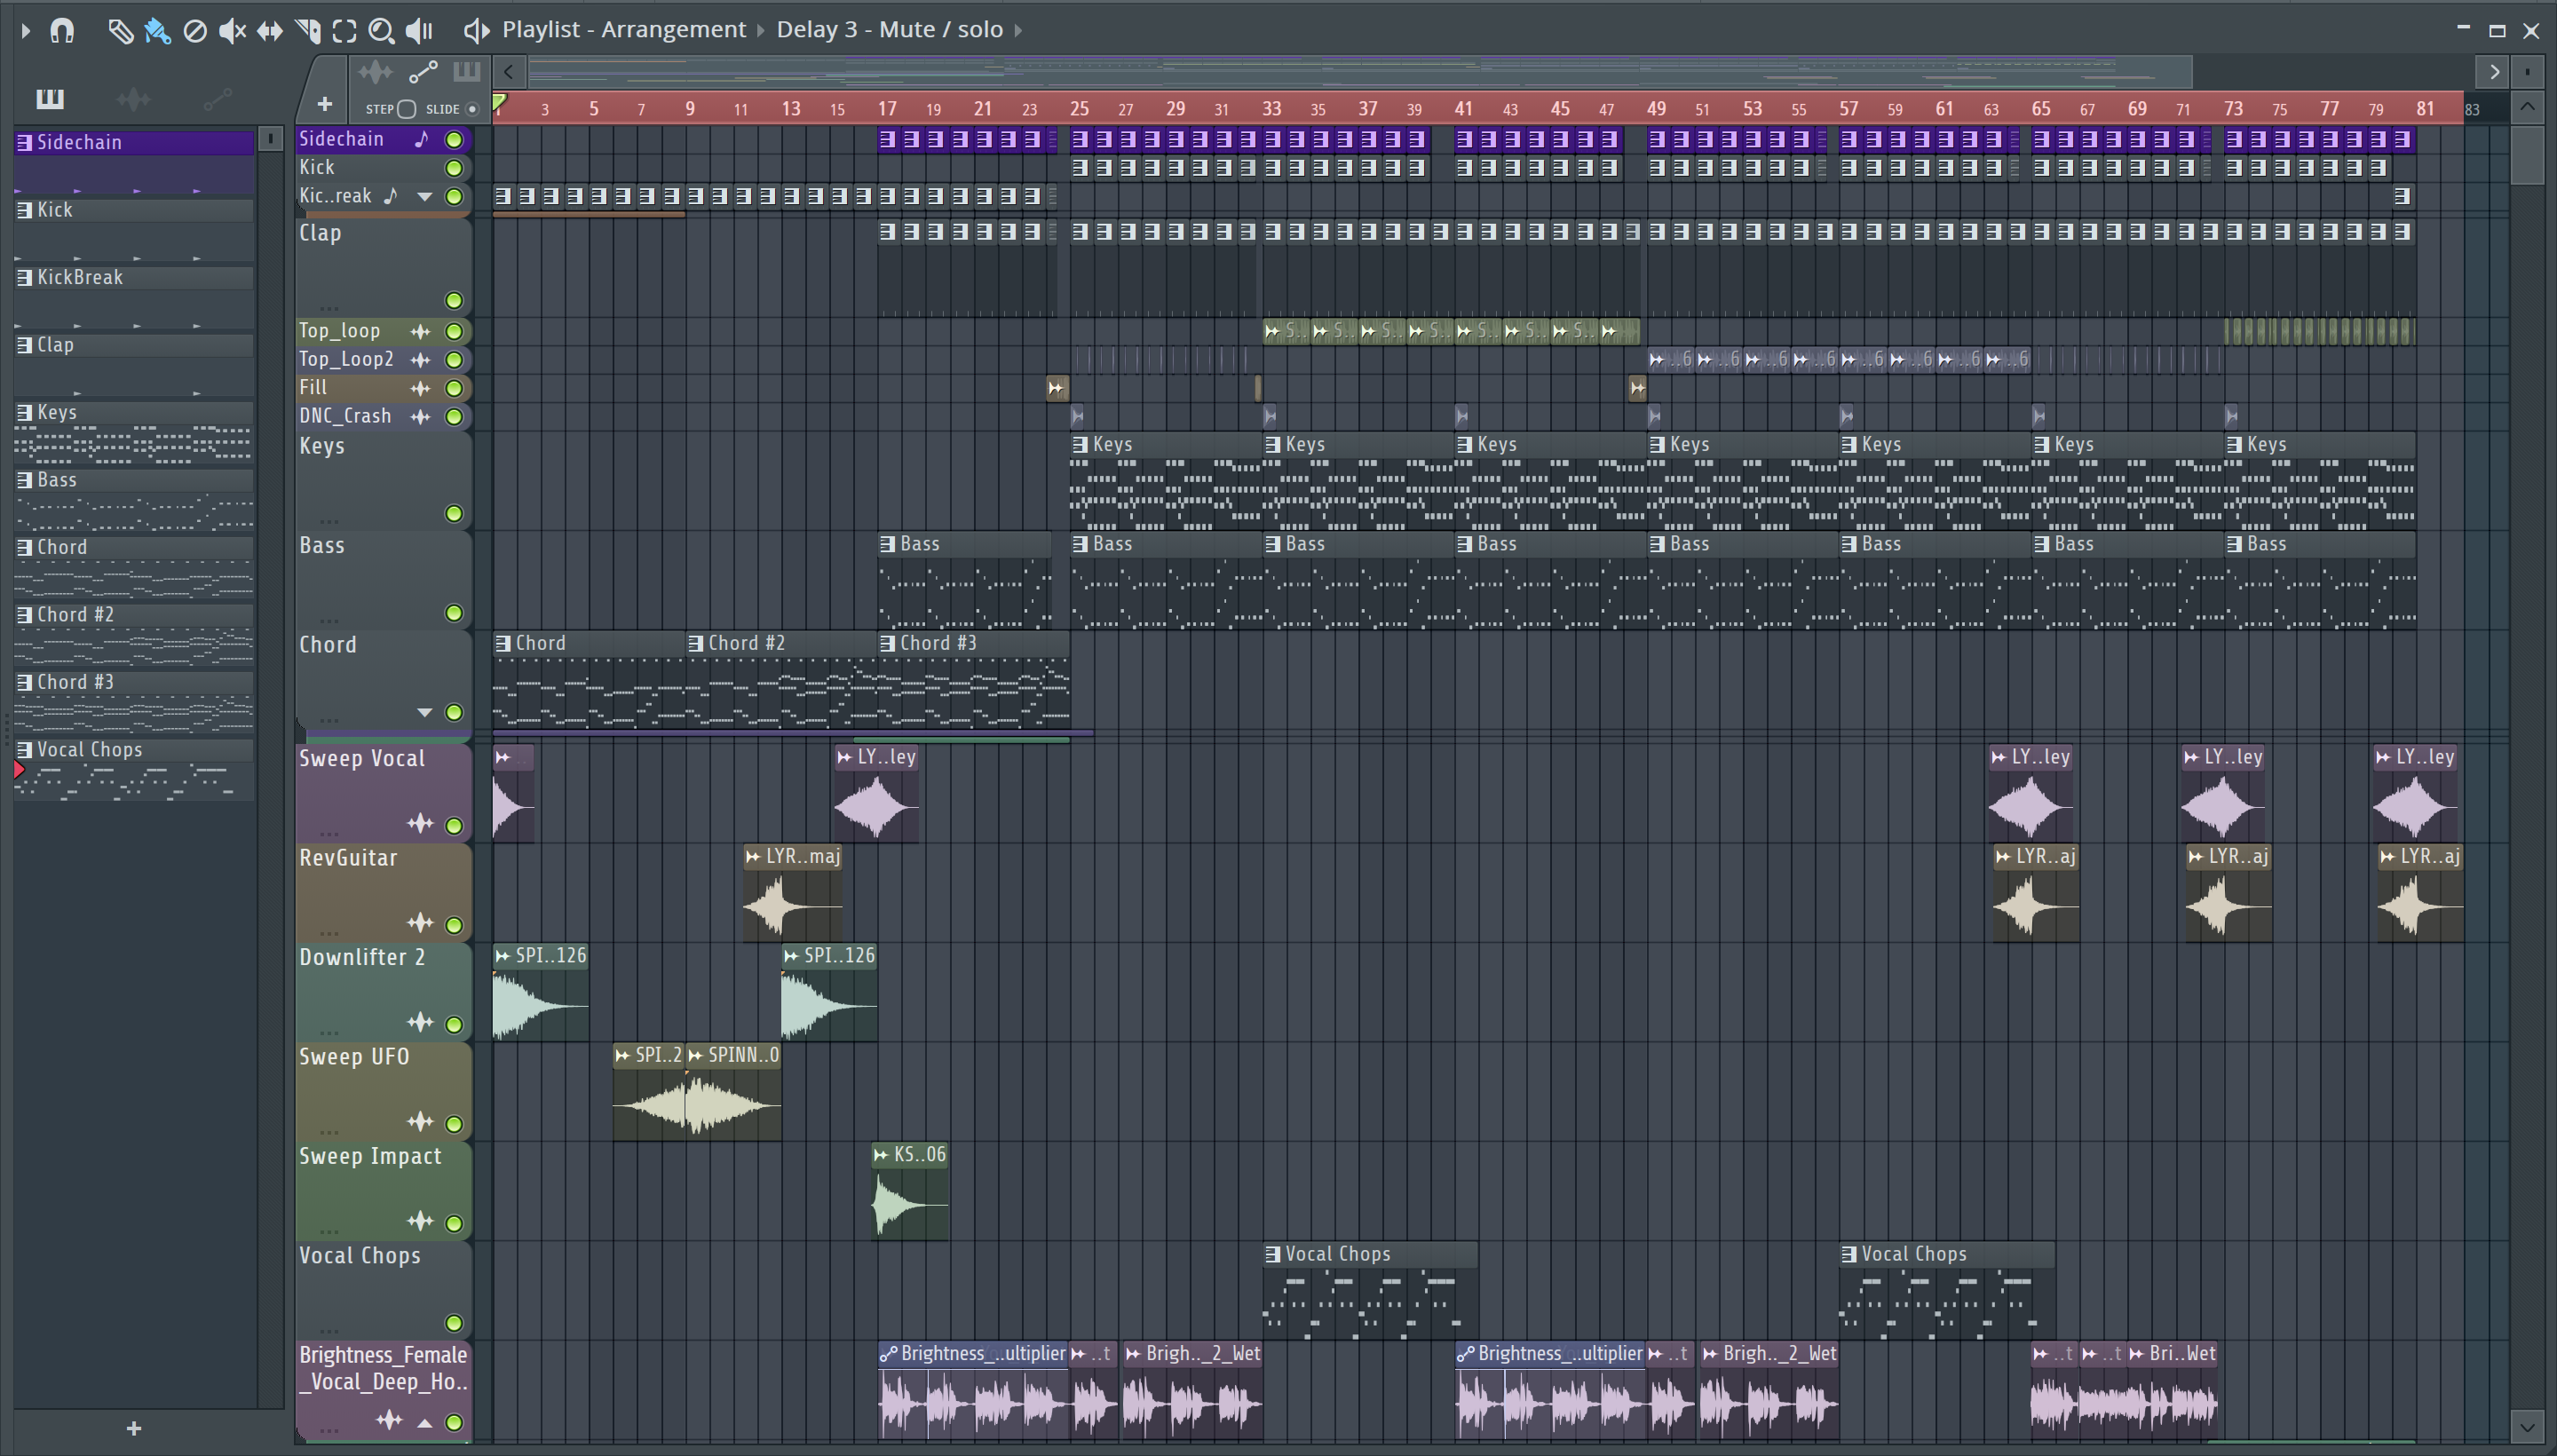
Task: Show pattern clips in picker panel
Action: pos(49,98)
